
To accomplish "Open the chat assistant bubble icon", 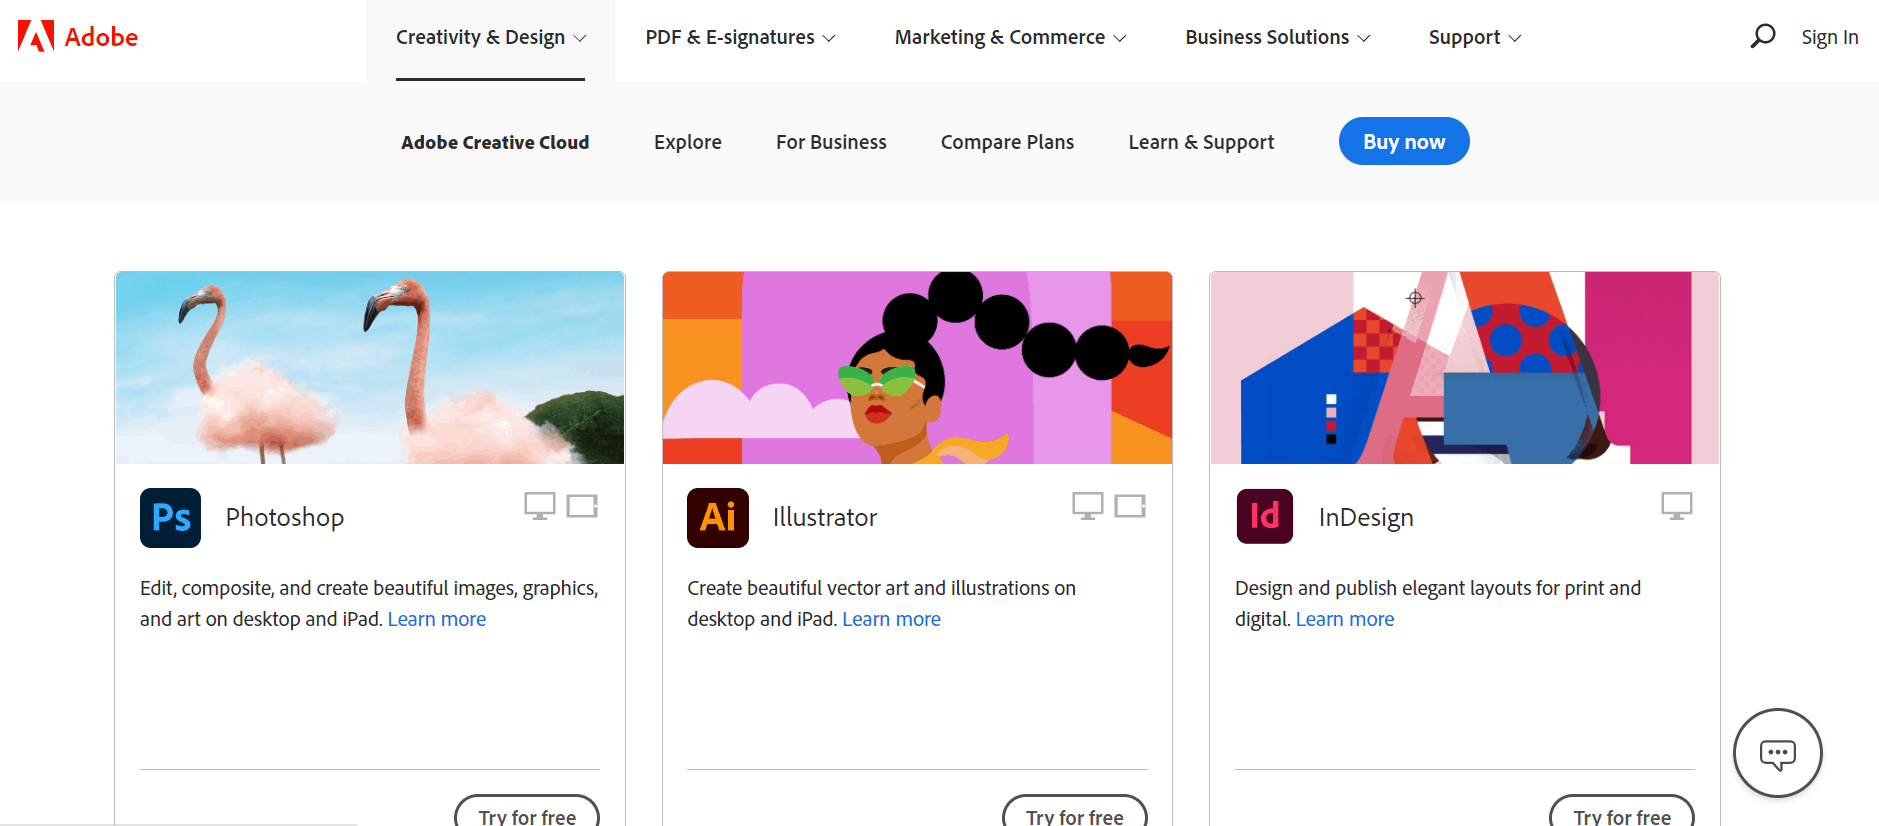I will coord(1777,753).
